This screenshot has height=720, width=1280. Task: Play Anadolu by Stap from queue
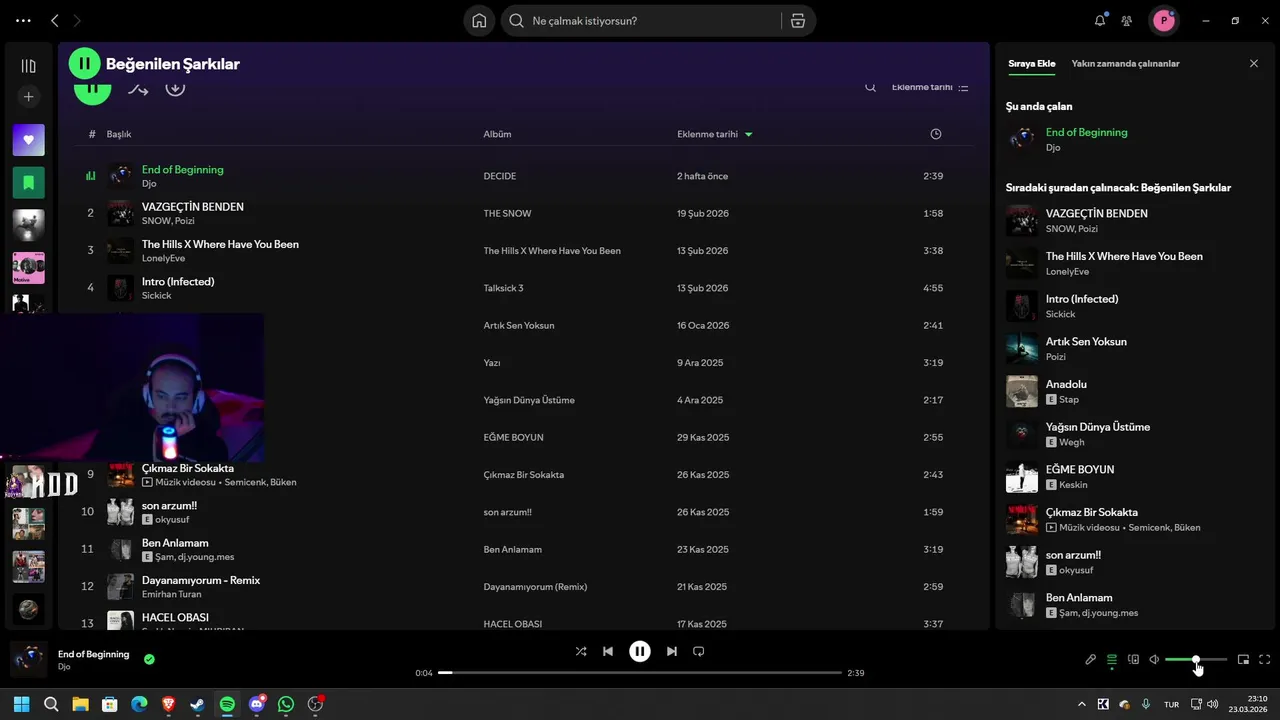1133,391
